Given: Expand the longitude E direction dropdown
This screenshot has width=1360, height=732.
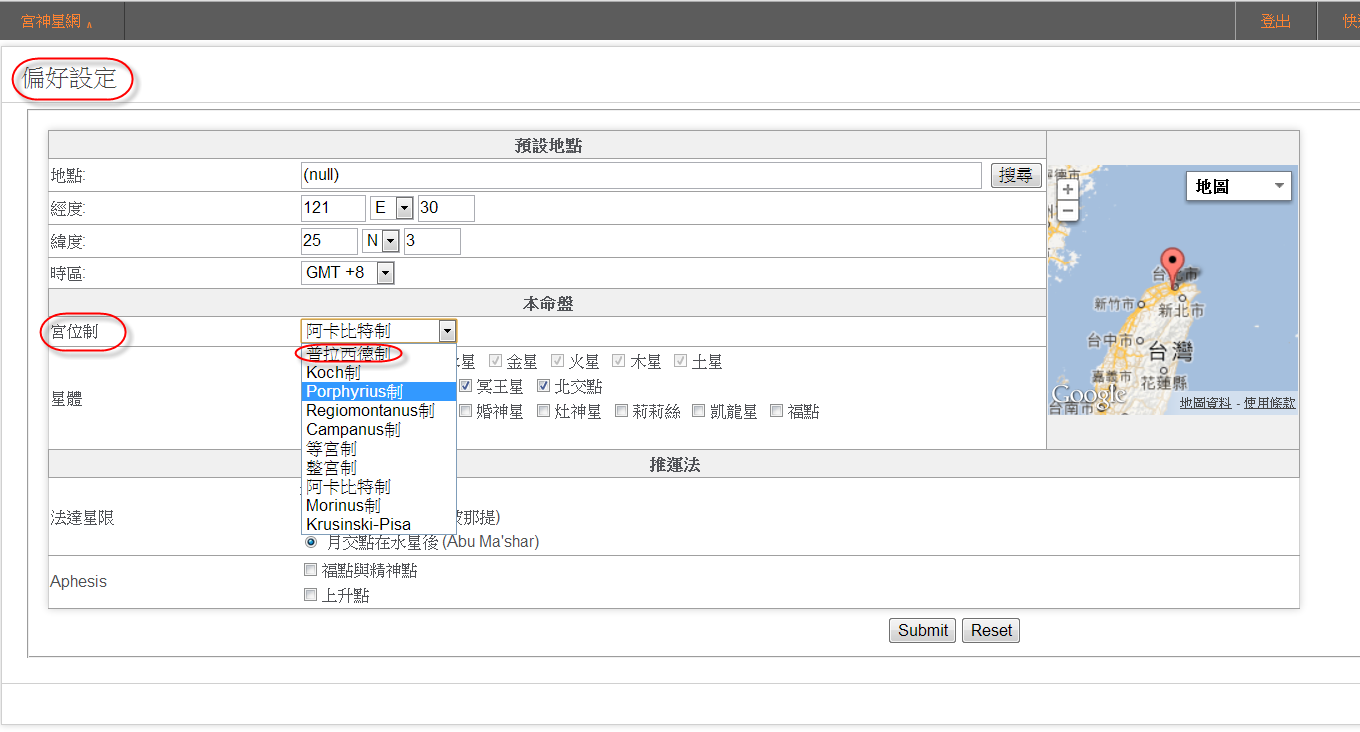Looking at the screenshot, I should 404,208.
